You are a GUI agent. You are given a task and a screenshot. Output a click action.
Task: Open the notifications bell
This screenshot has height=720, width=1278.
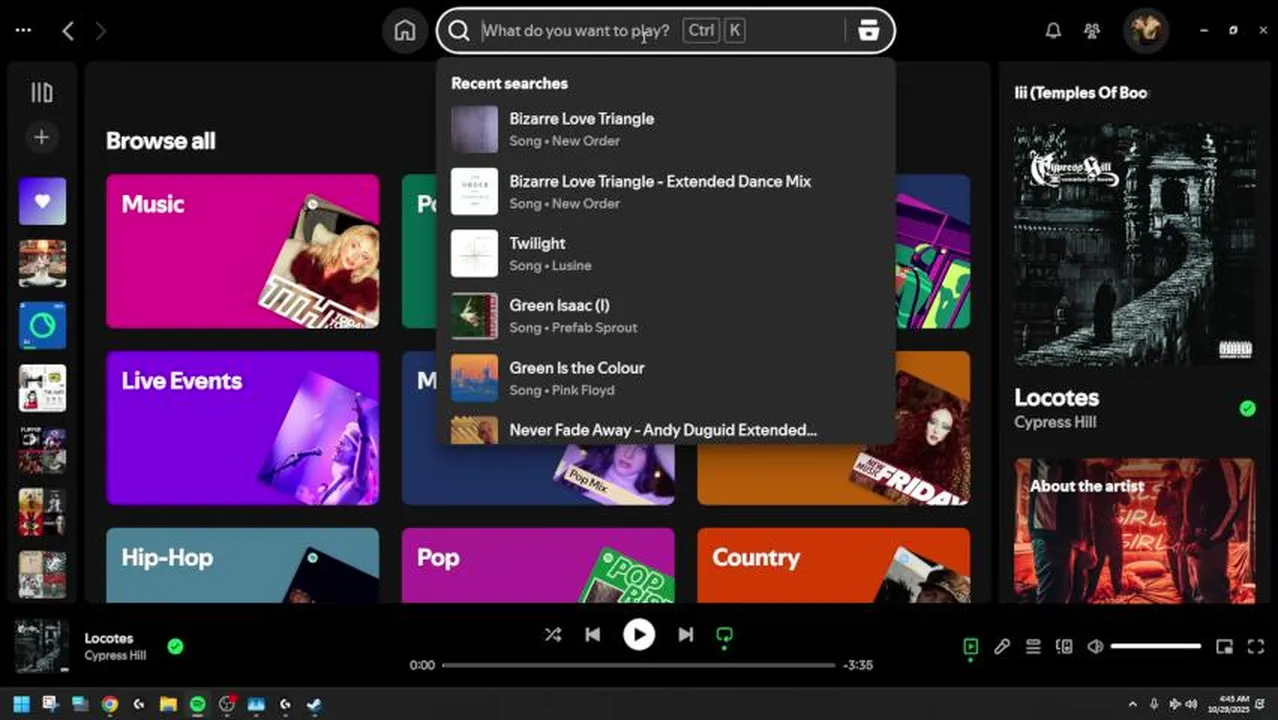[x=1053, y=31]
